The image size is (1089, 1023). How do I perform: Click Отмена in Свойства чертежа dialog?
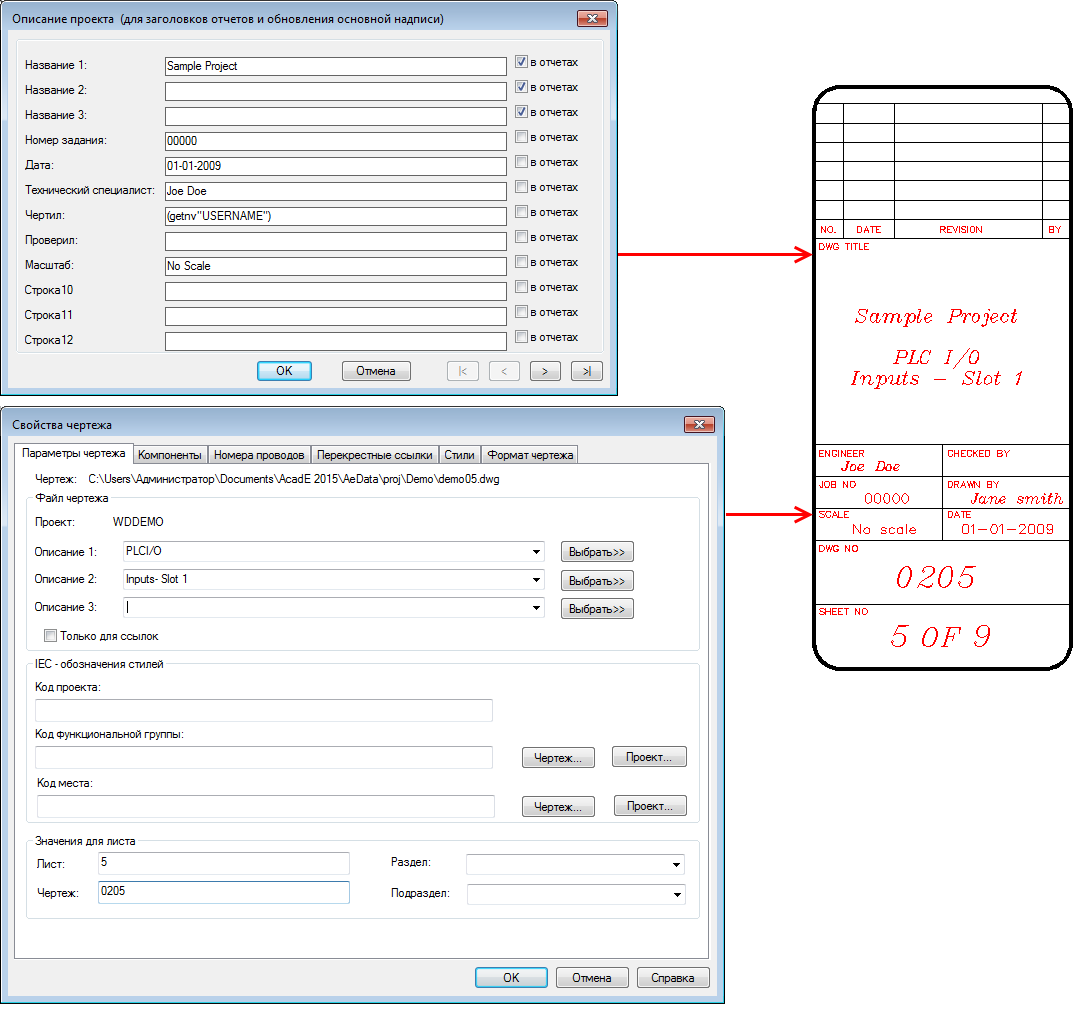[592, 977]
